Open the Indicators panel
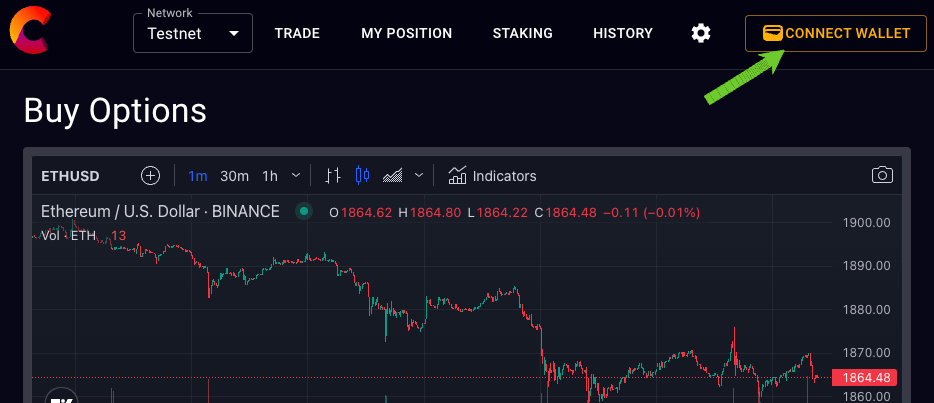This screenshot has width=934, height=403. (492, 176)
